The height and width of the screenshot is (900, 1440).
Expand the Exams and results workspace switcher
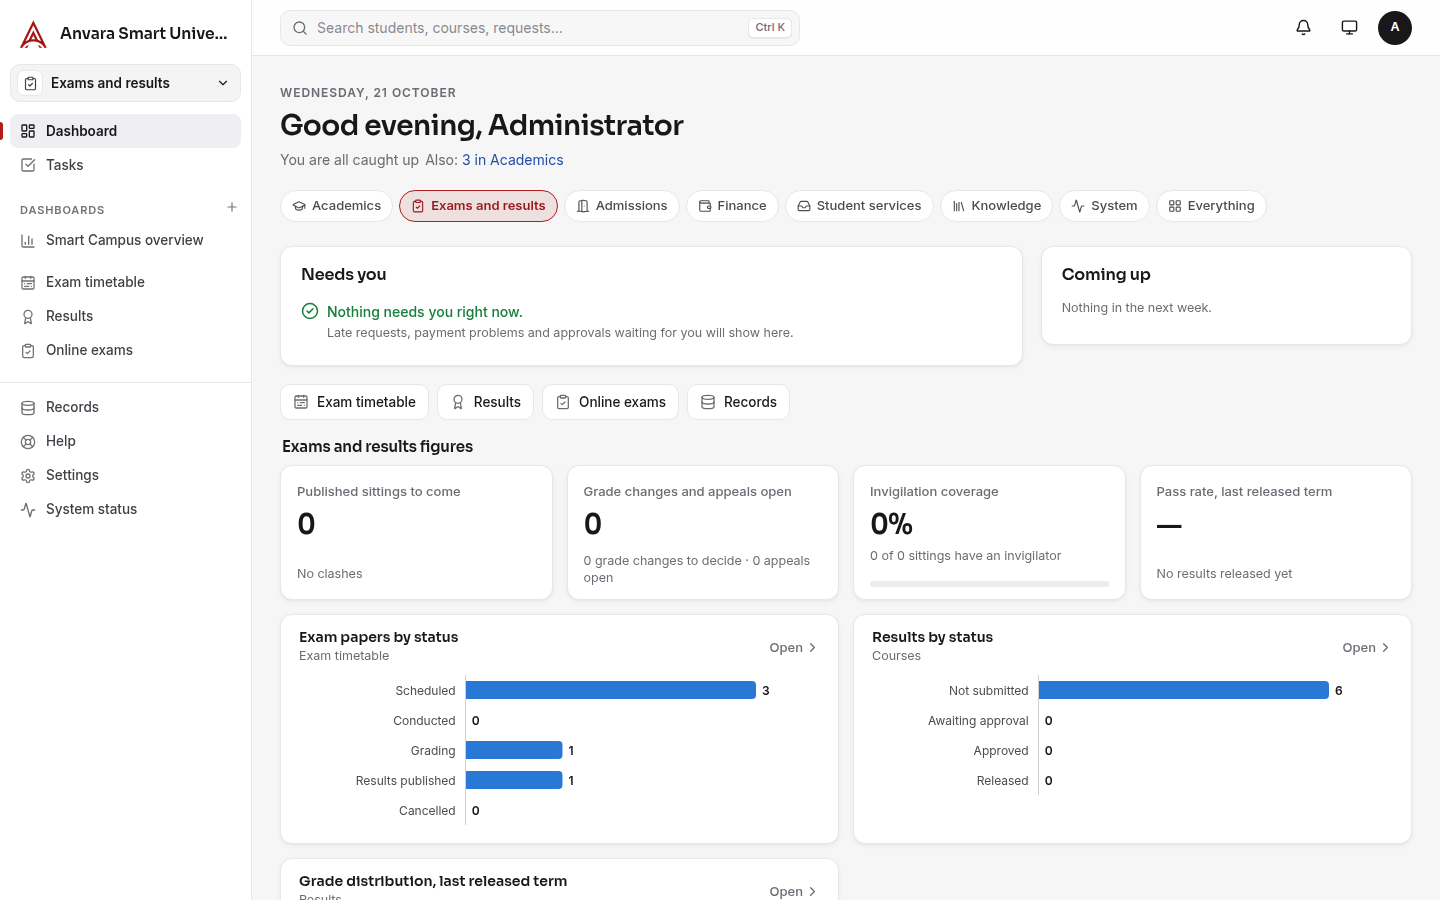click(x=125, y=83)
